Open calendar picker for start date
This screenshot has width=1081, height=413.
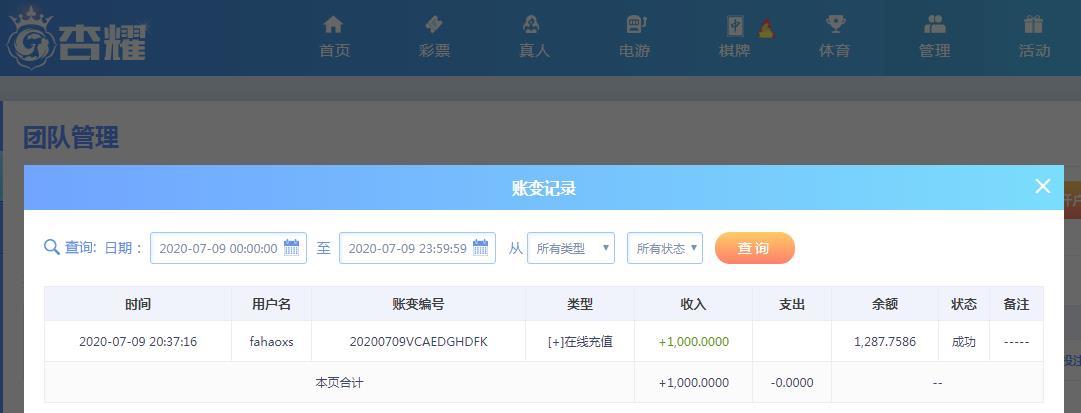[292, 247]
